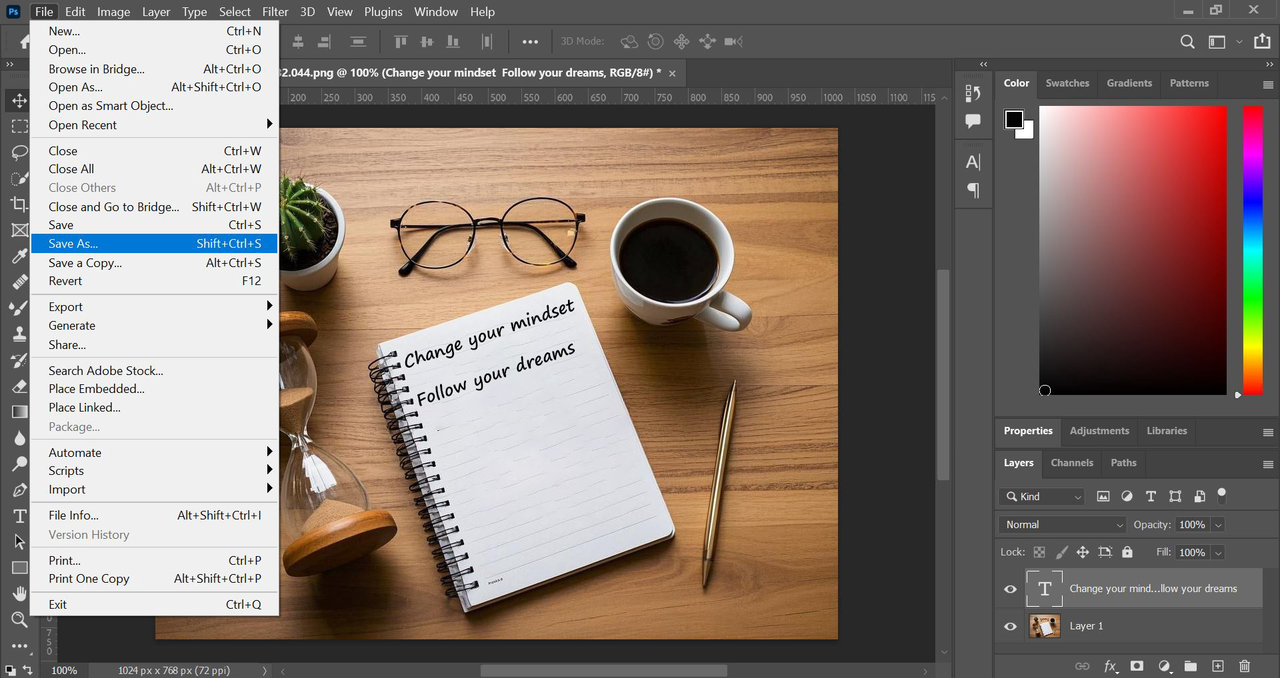The width and height of the screenshot is (1280, 678).
Task: Click the Exit menu entry
Action: (x=154, y=604)
